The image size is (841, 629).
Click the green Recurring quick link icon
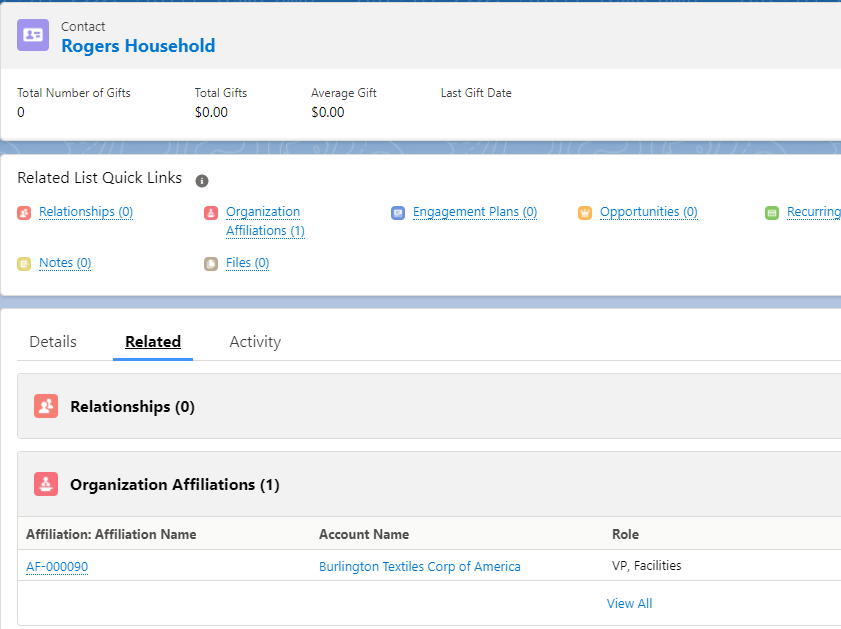772,213
